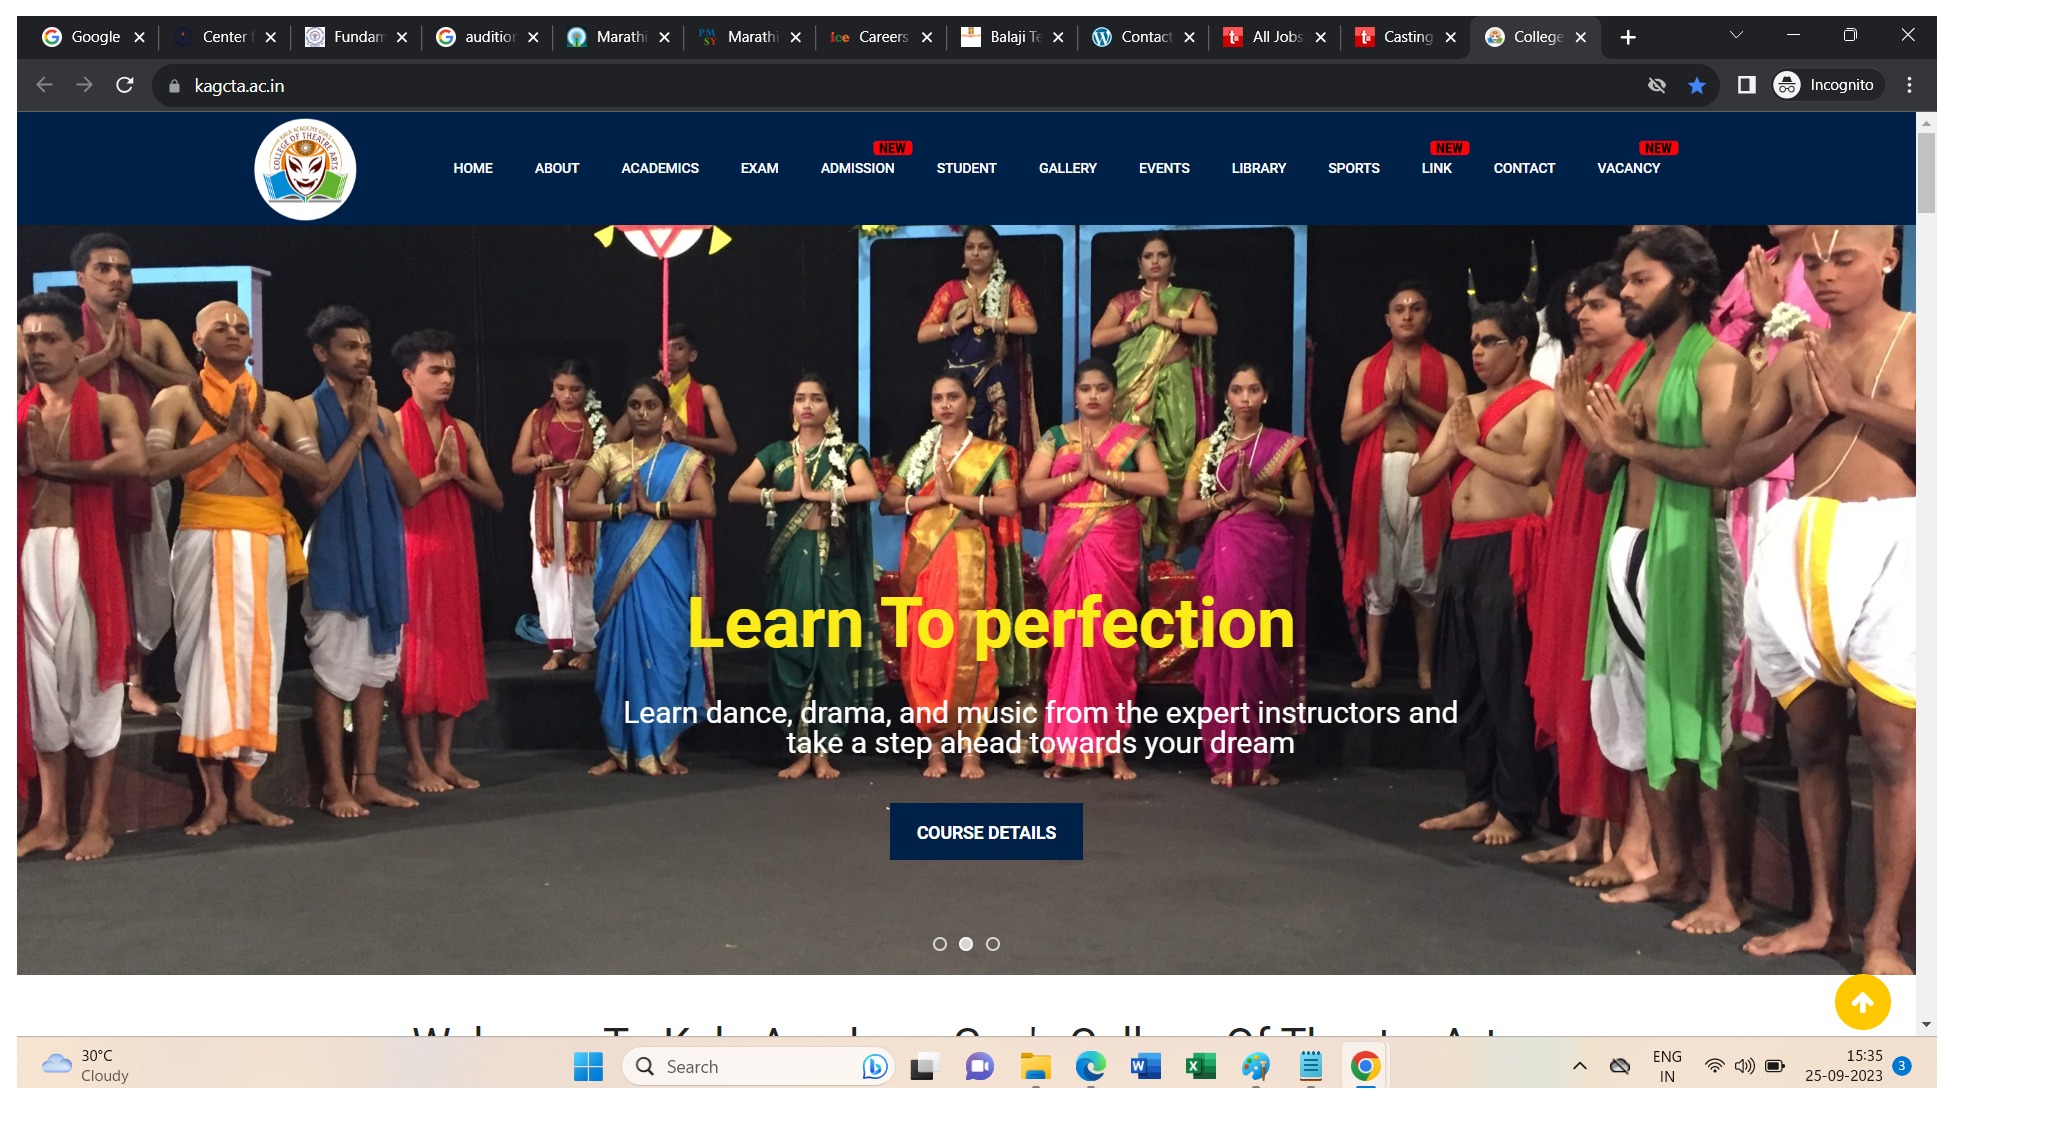Screen dimensions: 2056x1144
Task: Click the page vertical scrollbar thumb
Action: point(1926,172)
